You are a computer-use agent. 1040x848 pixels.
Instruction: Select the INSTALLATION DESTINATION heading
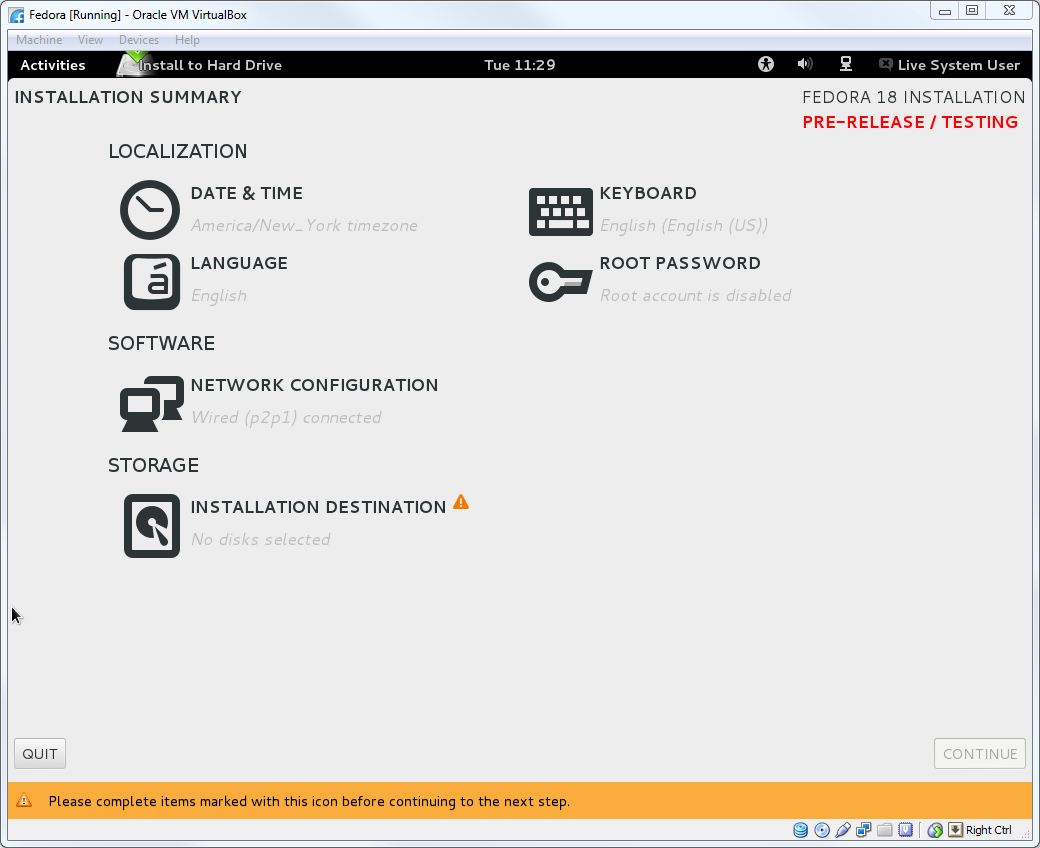tap(318, 507)
